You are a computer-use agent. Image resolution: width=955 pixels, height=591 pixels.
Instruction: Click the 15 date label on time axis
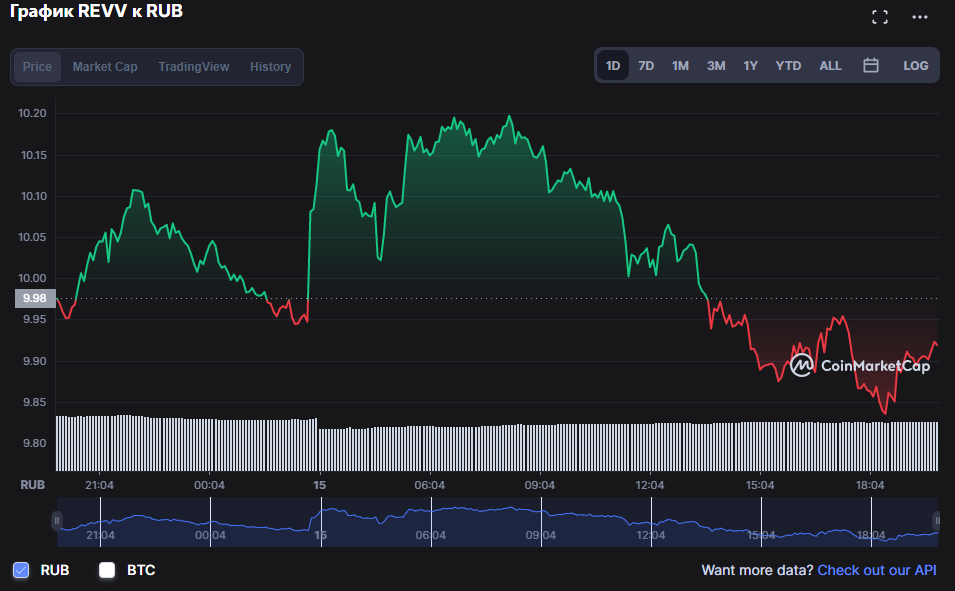(x=320, y=485)
